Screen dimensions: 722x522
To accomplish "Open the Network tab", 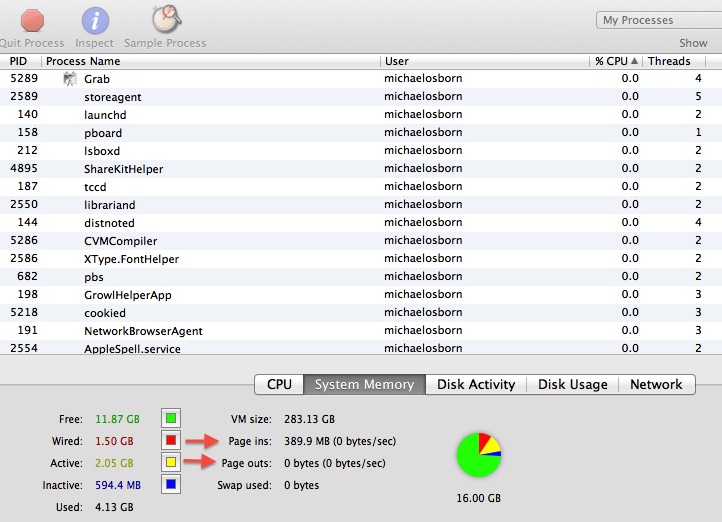I will [656, 384].
